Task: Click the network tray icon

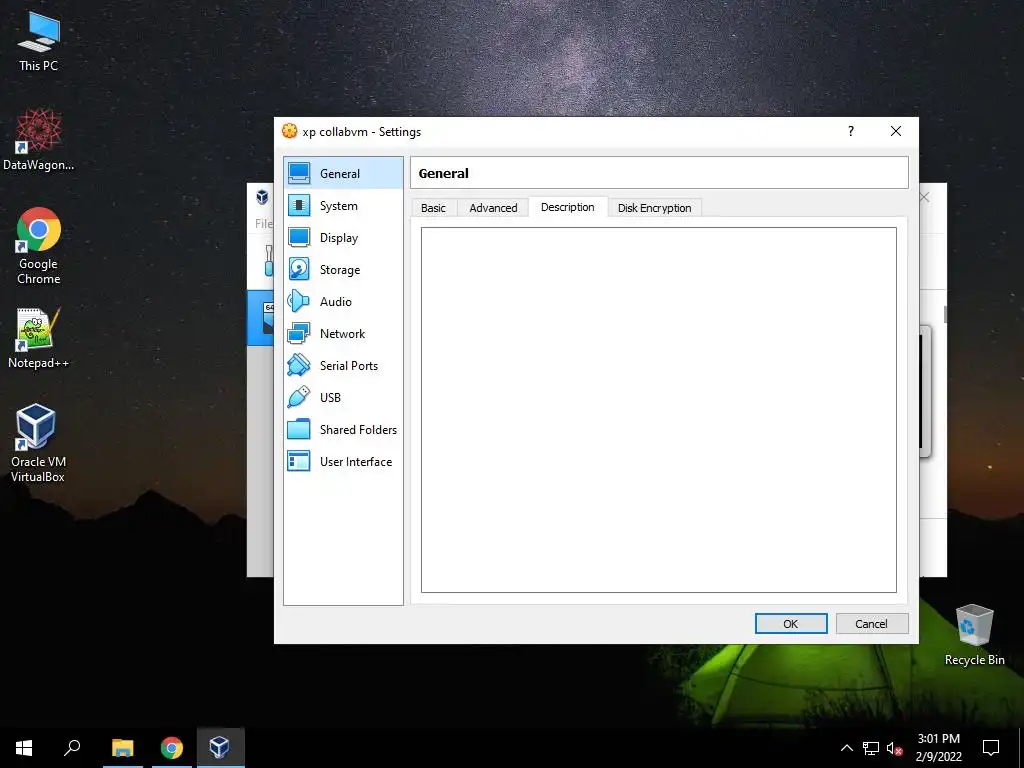Action: [871, 748]
